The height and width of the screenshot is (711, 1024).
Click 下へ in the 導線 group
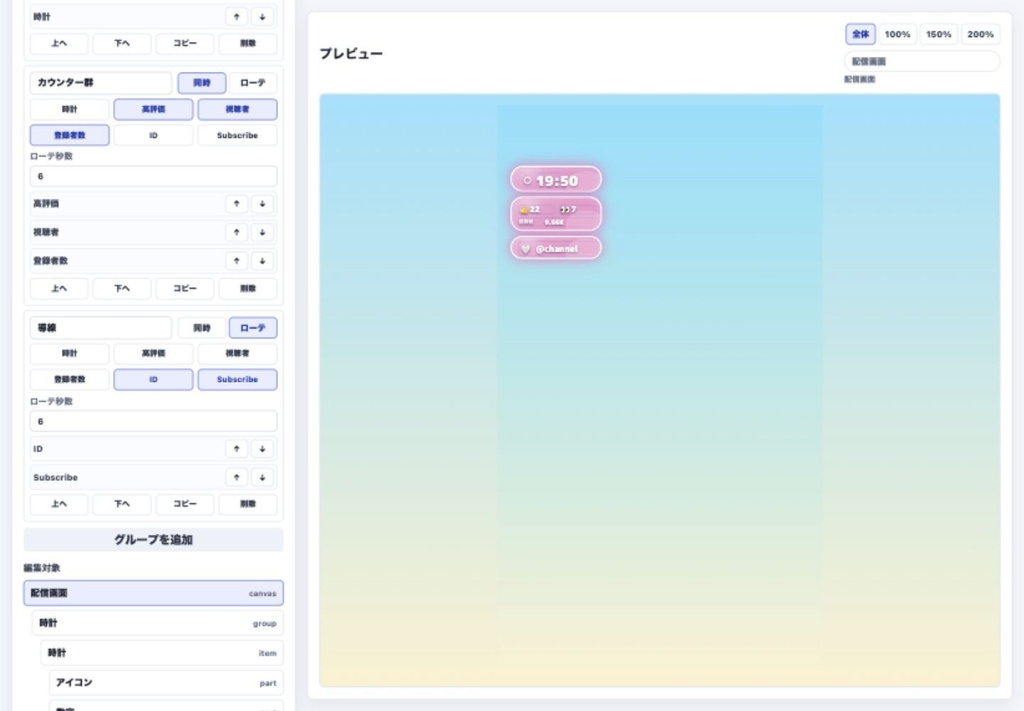tap(122, 504)
